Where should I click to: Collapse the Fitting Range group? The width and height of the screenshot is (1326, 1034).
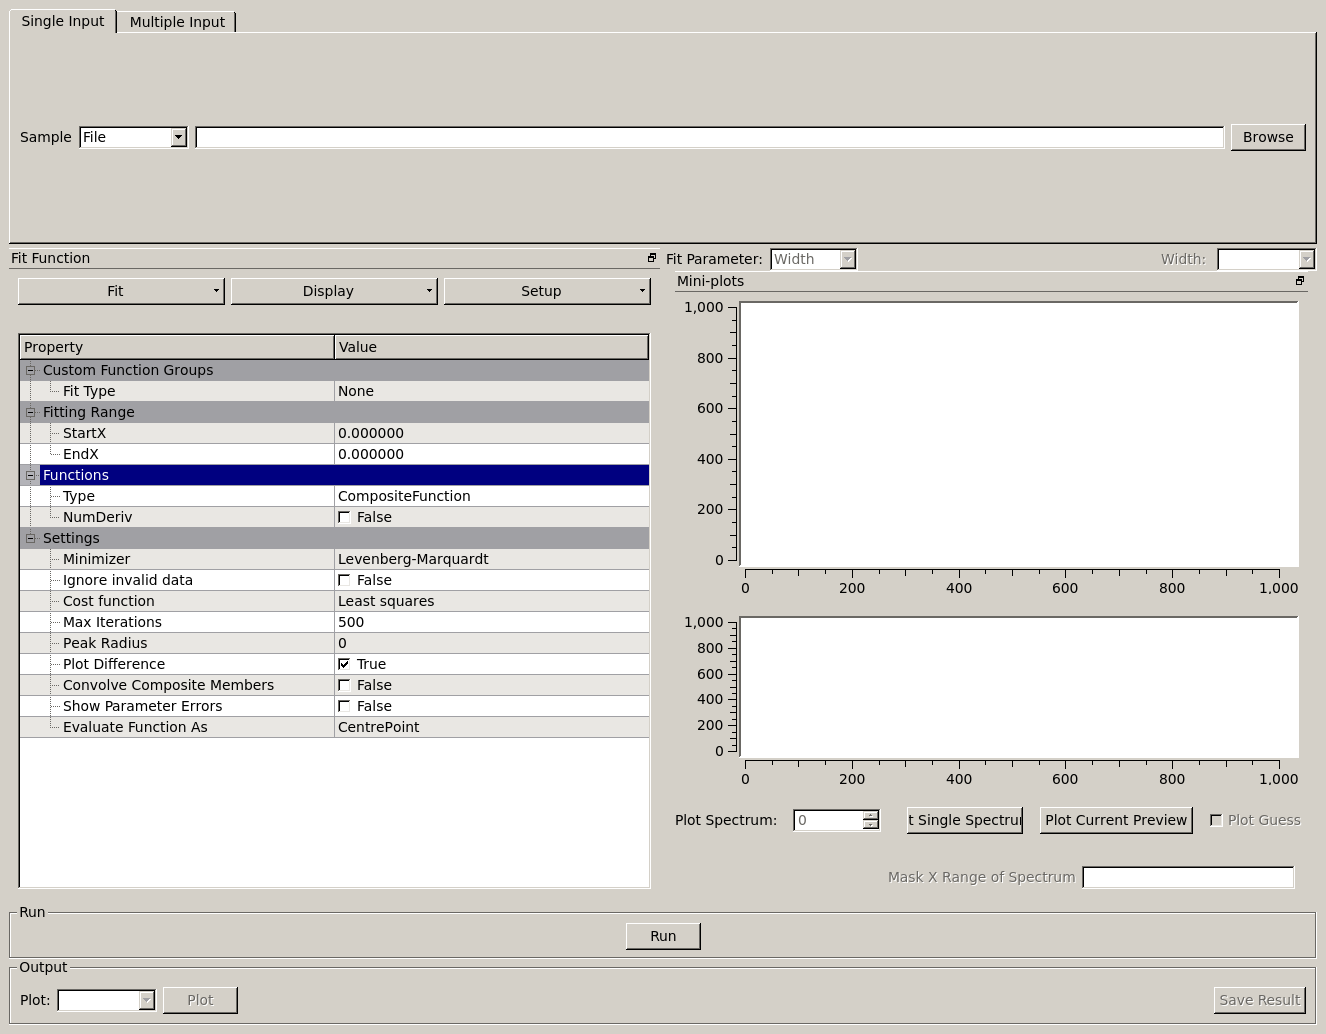click(31, 412)
